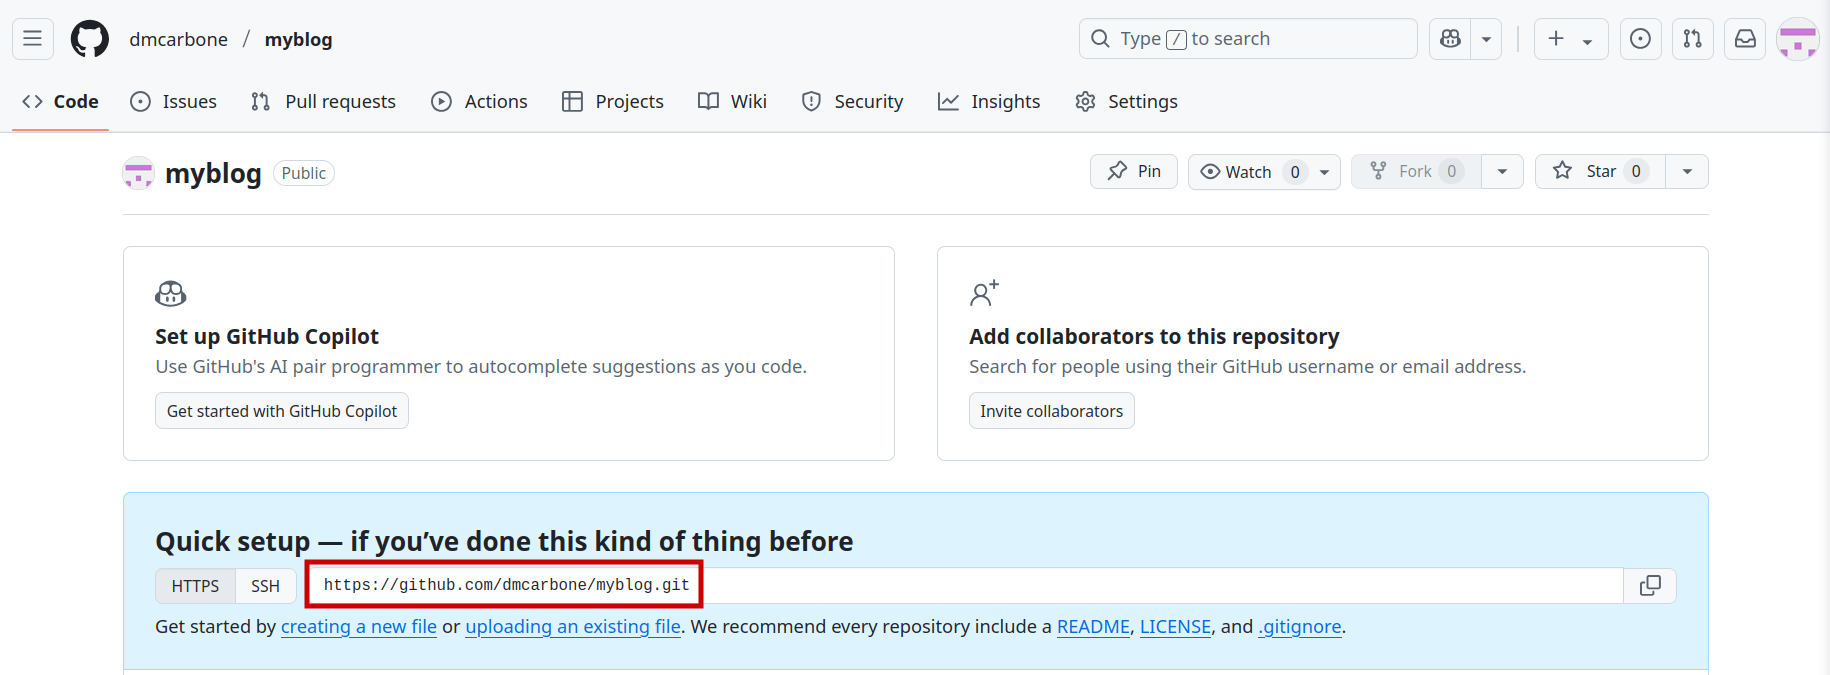Star the myblog repository
The image size is (1830, 675).
point(1600,171)
